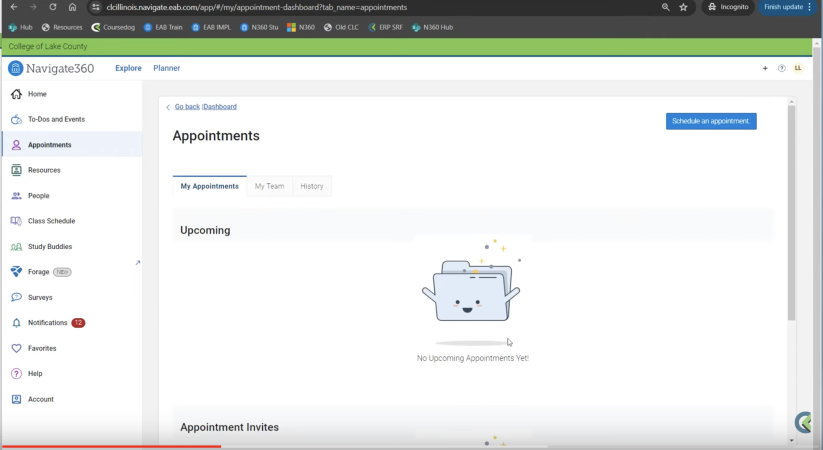This screenshot has height=450, width=823.
Task: Switch to the My Team tab
Action: [269, 186]
